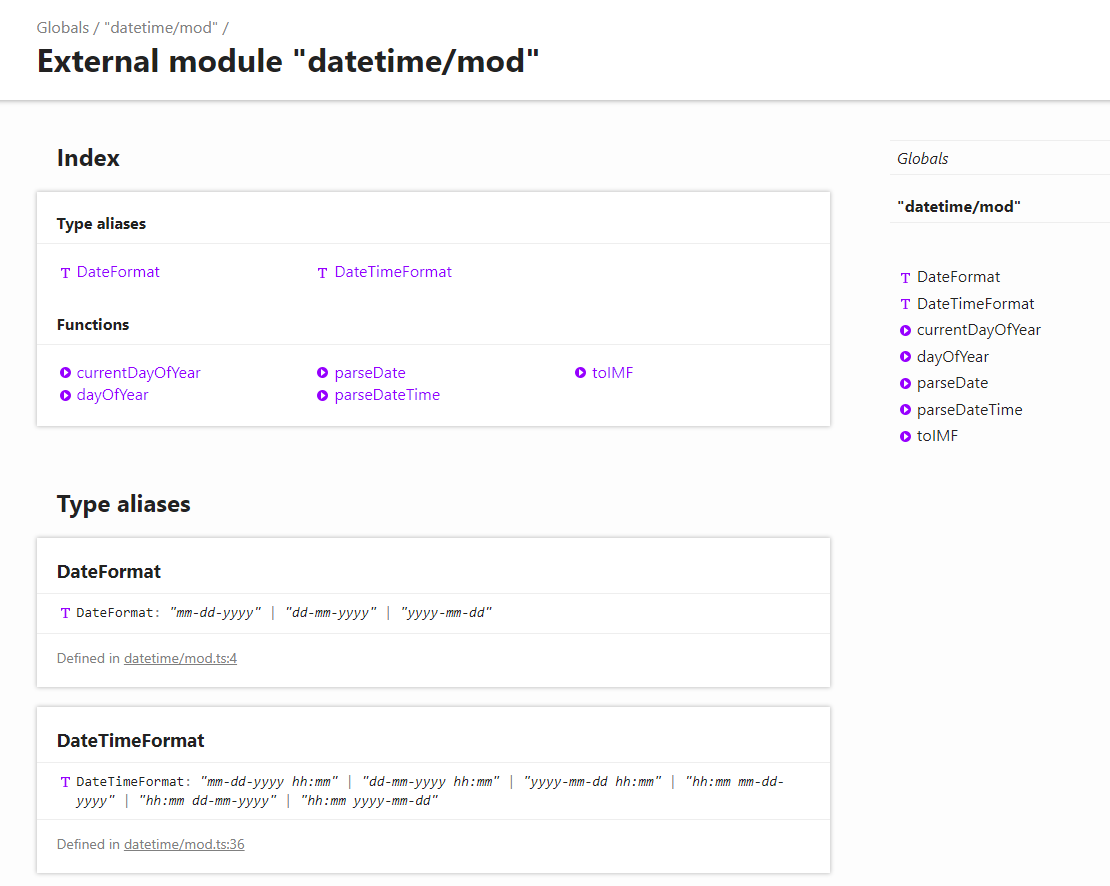The height and width of the screenshot is (886, 1110).
Task: Click the function icon next to parseDate
Action: tap(322, 372)
